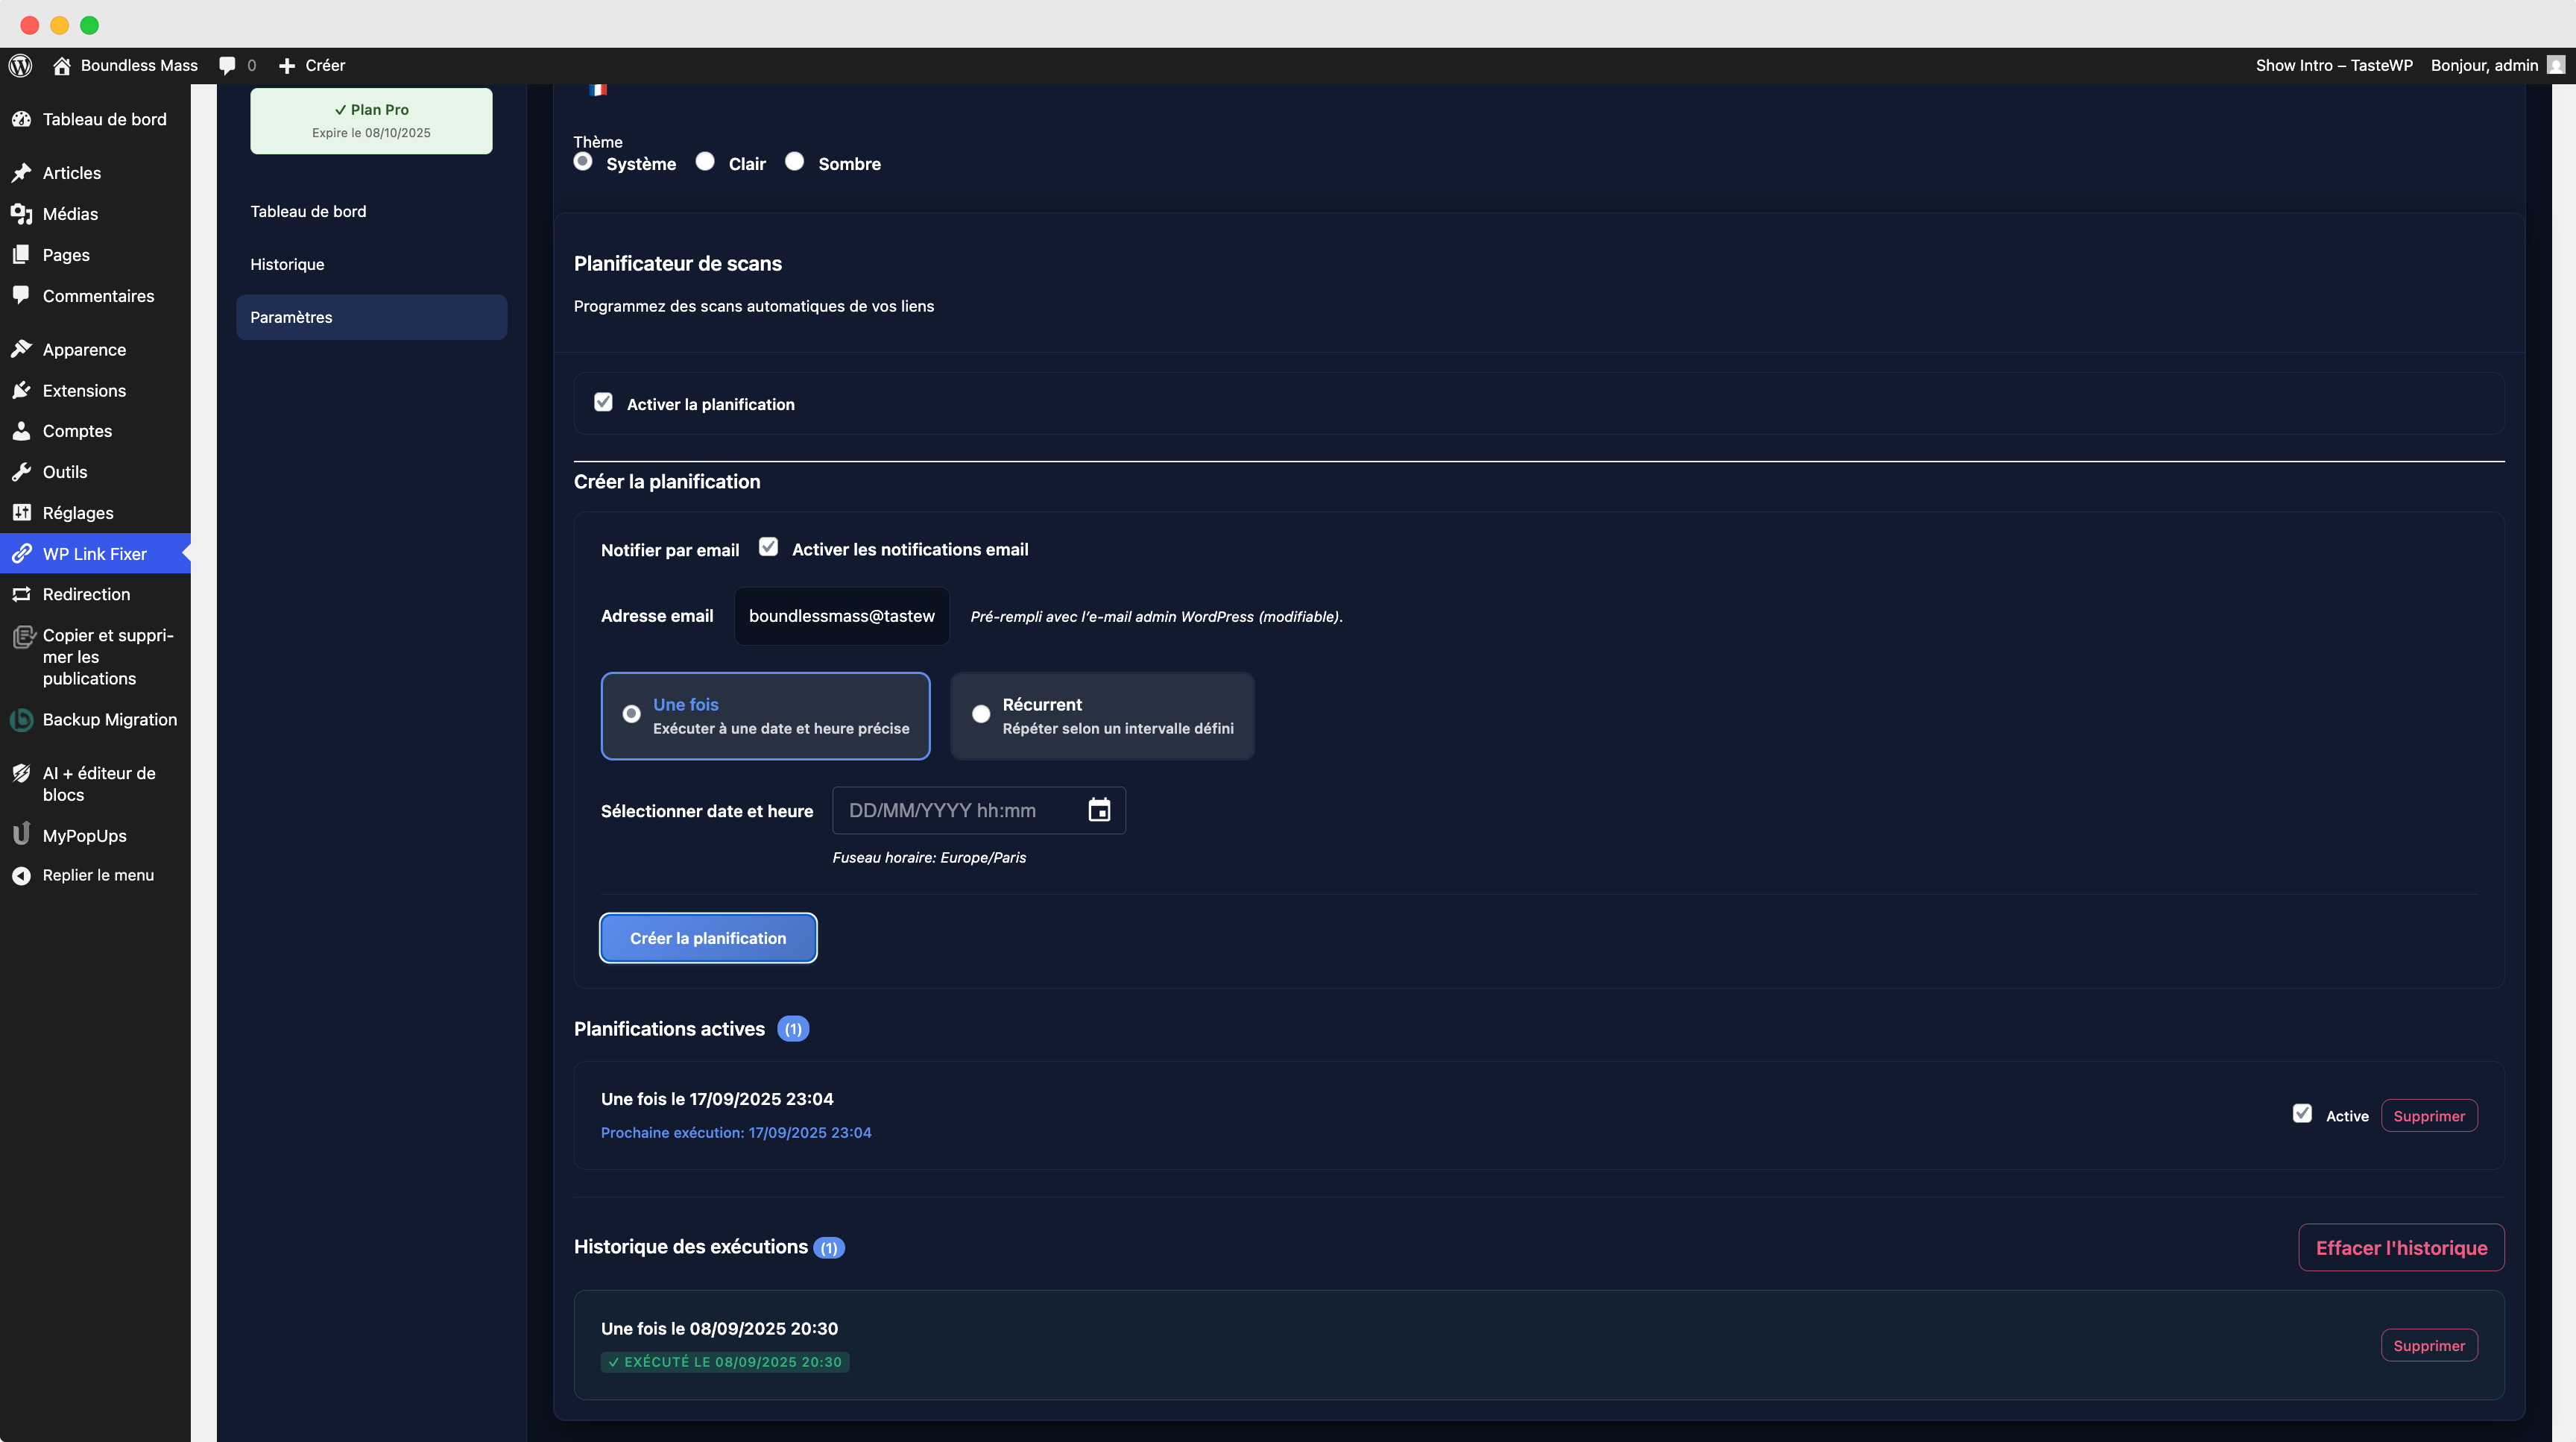This screenshot has width=2576, height=1442.
Task: Click the Créer la planification button
Action: [x=708, y=938]
